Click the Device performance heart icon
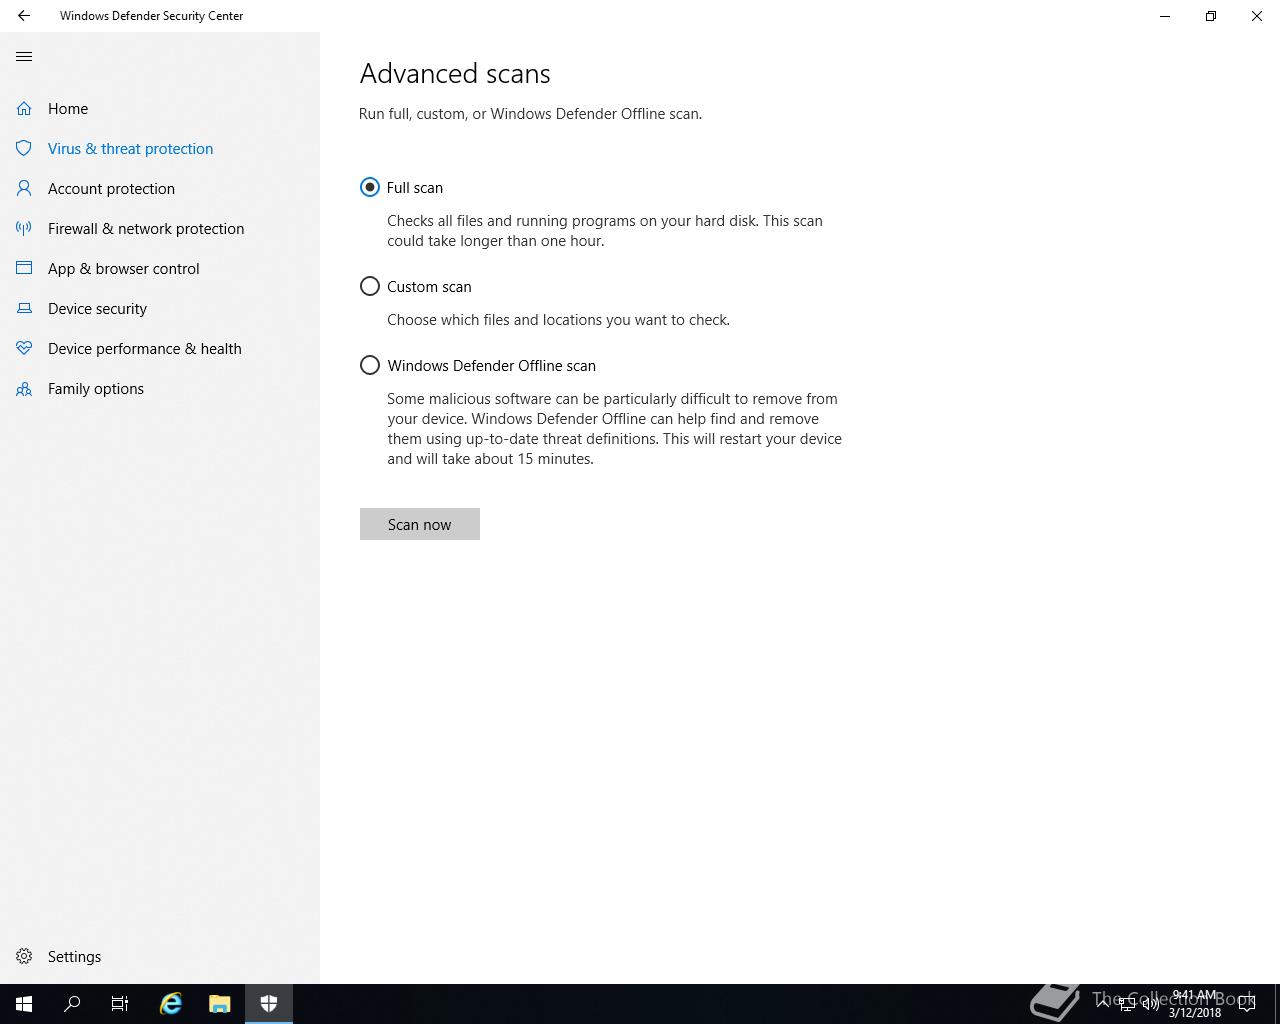 click(24, 348)
